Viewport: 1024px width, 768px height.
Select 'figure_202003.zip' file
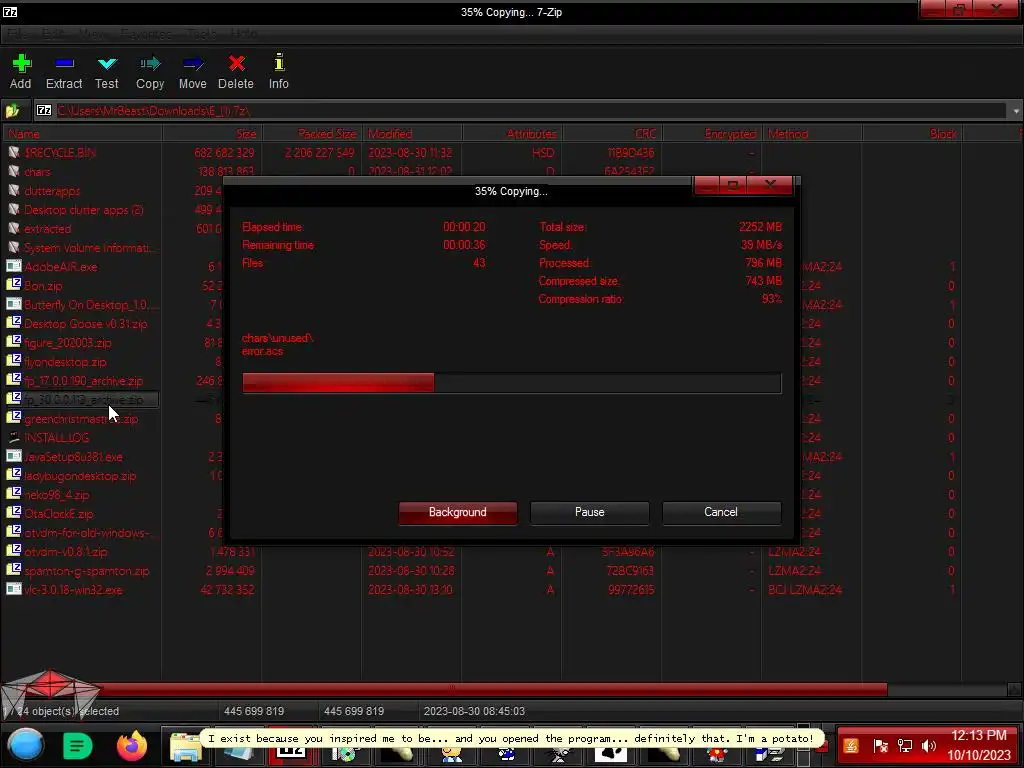click(x=67, y=342)
